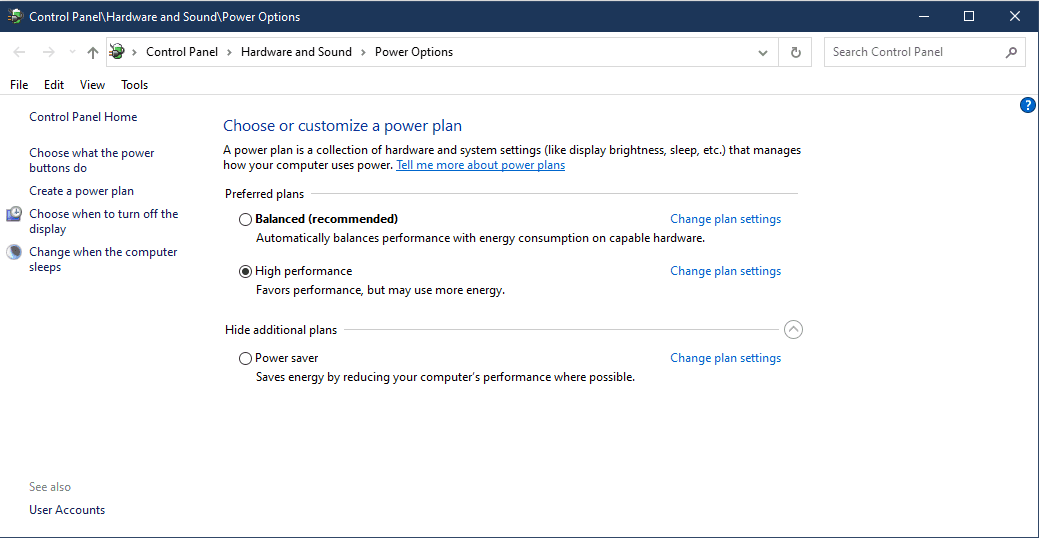Open the Tools menu

[134, 85]
